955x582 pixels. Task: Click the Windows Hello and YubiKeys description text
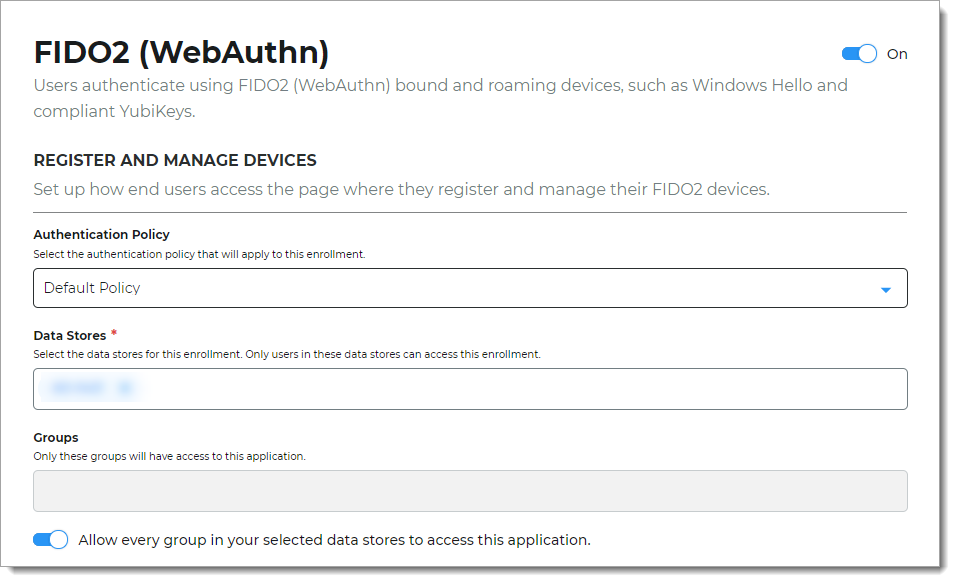tap(440, 97)
